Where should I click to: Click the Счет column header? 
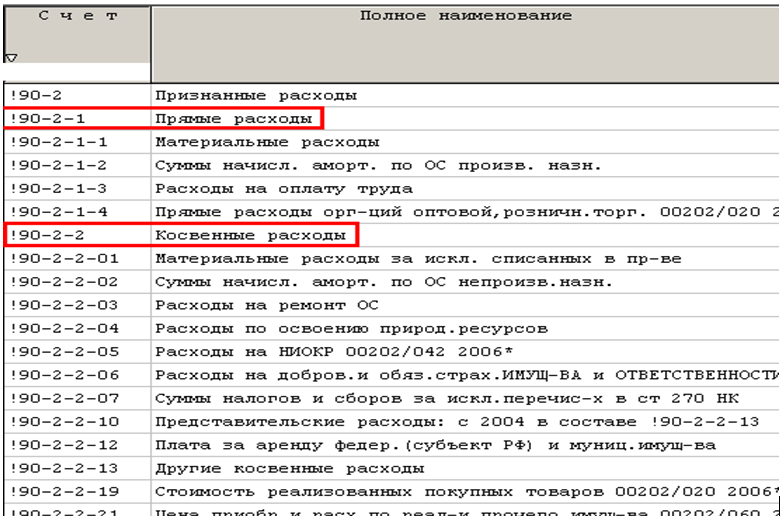tap(76, 18)
